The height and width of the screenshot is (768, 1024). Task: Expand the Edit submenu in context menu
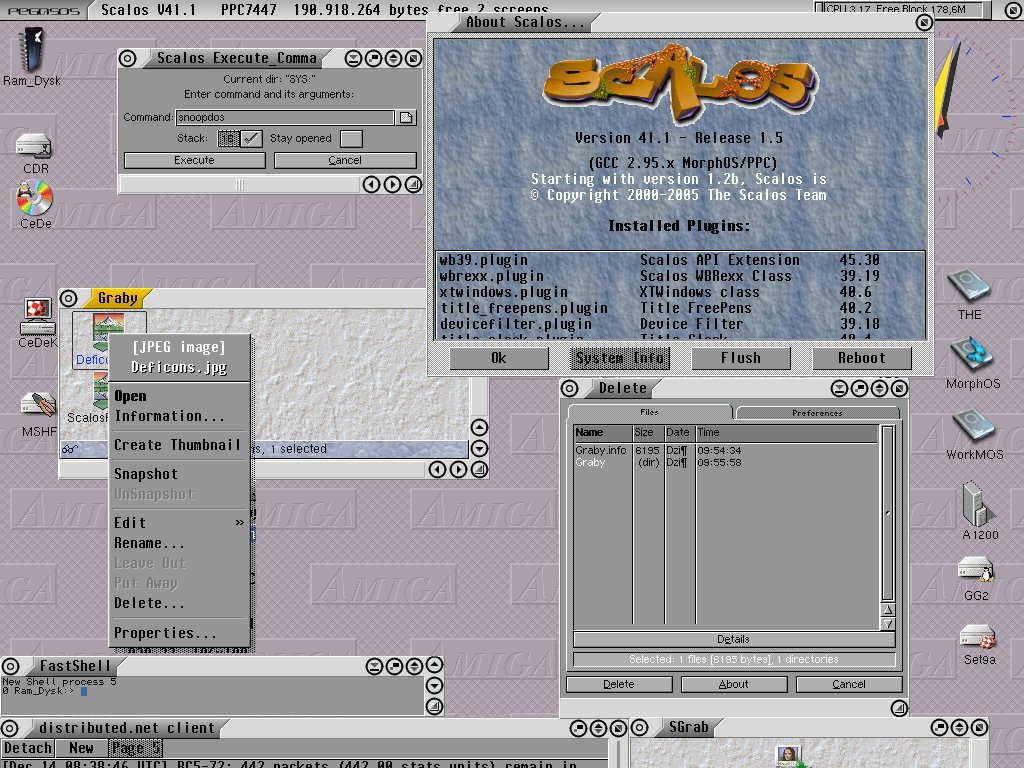click(x=178, y=522)
